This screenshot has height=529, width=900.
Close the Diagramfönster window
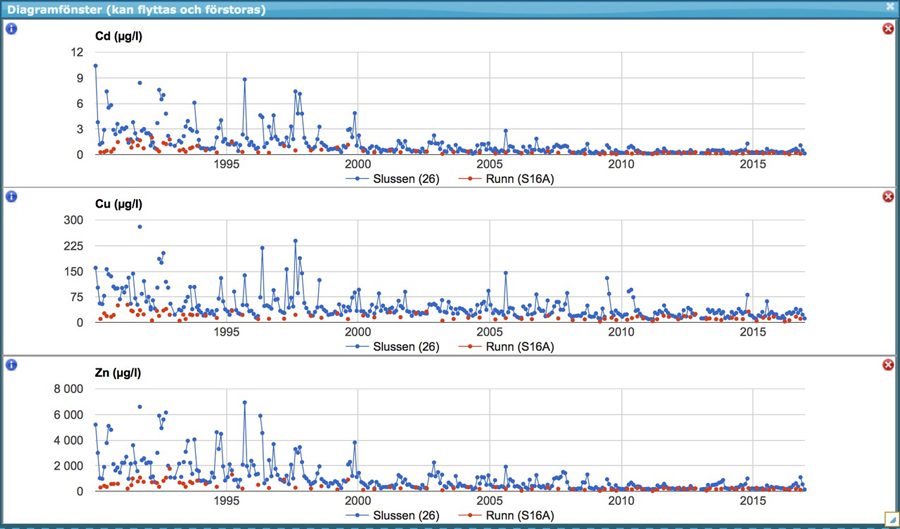(890, 7)
